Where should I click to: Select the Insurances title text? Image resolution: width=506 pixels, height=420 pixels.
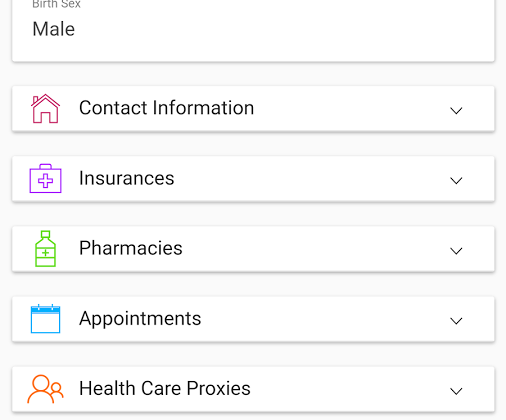(x=127, y=178)
